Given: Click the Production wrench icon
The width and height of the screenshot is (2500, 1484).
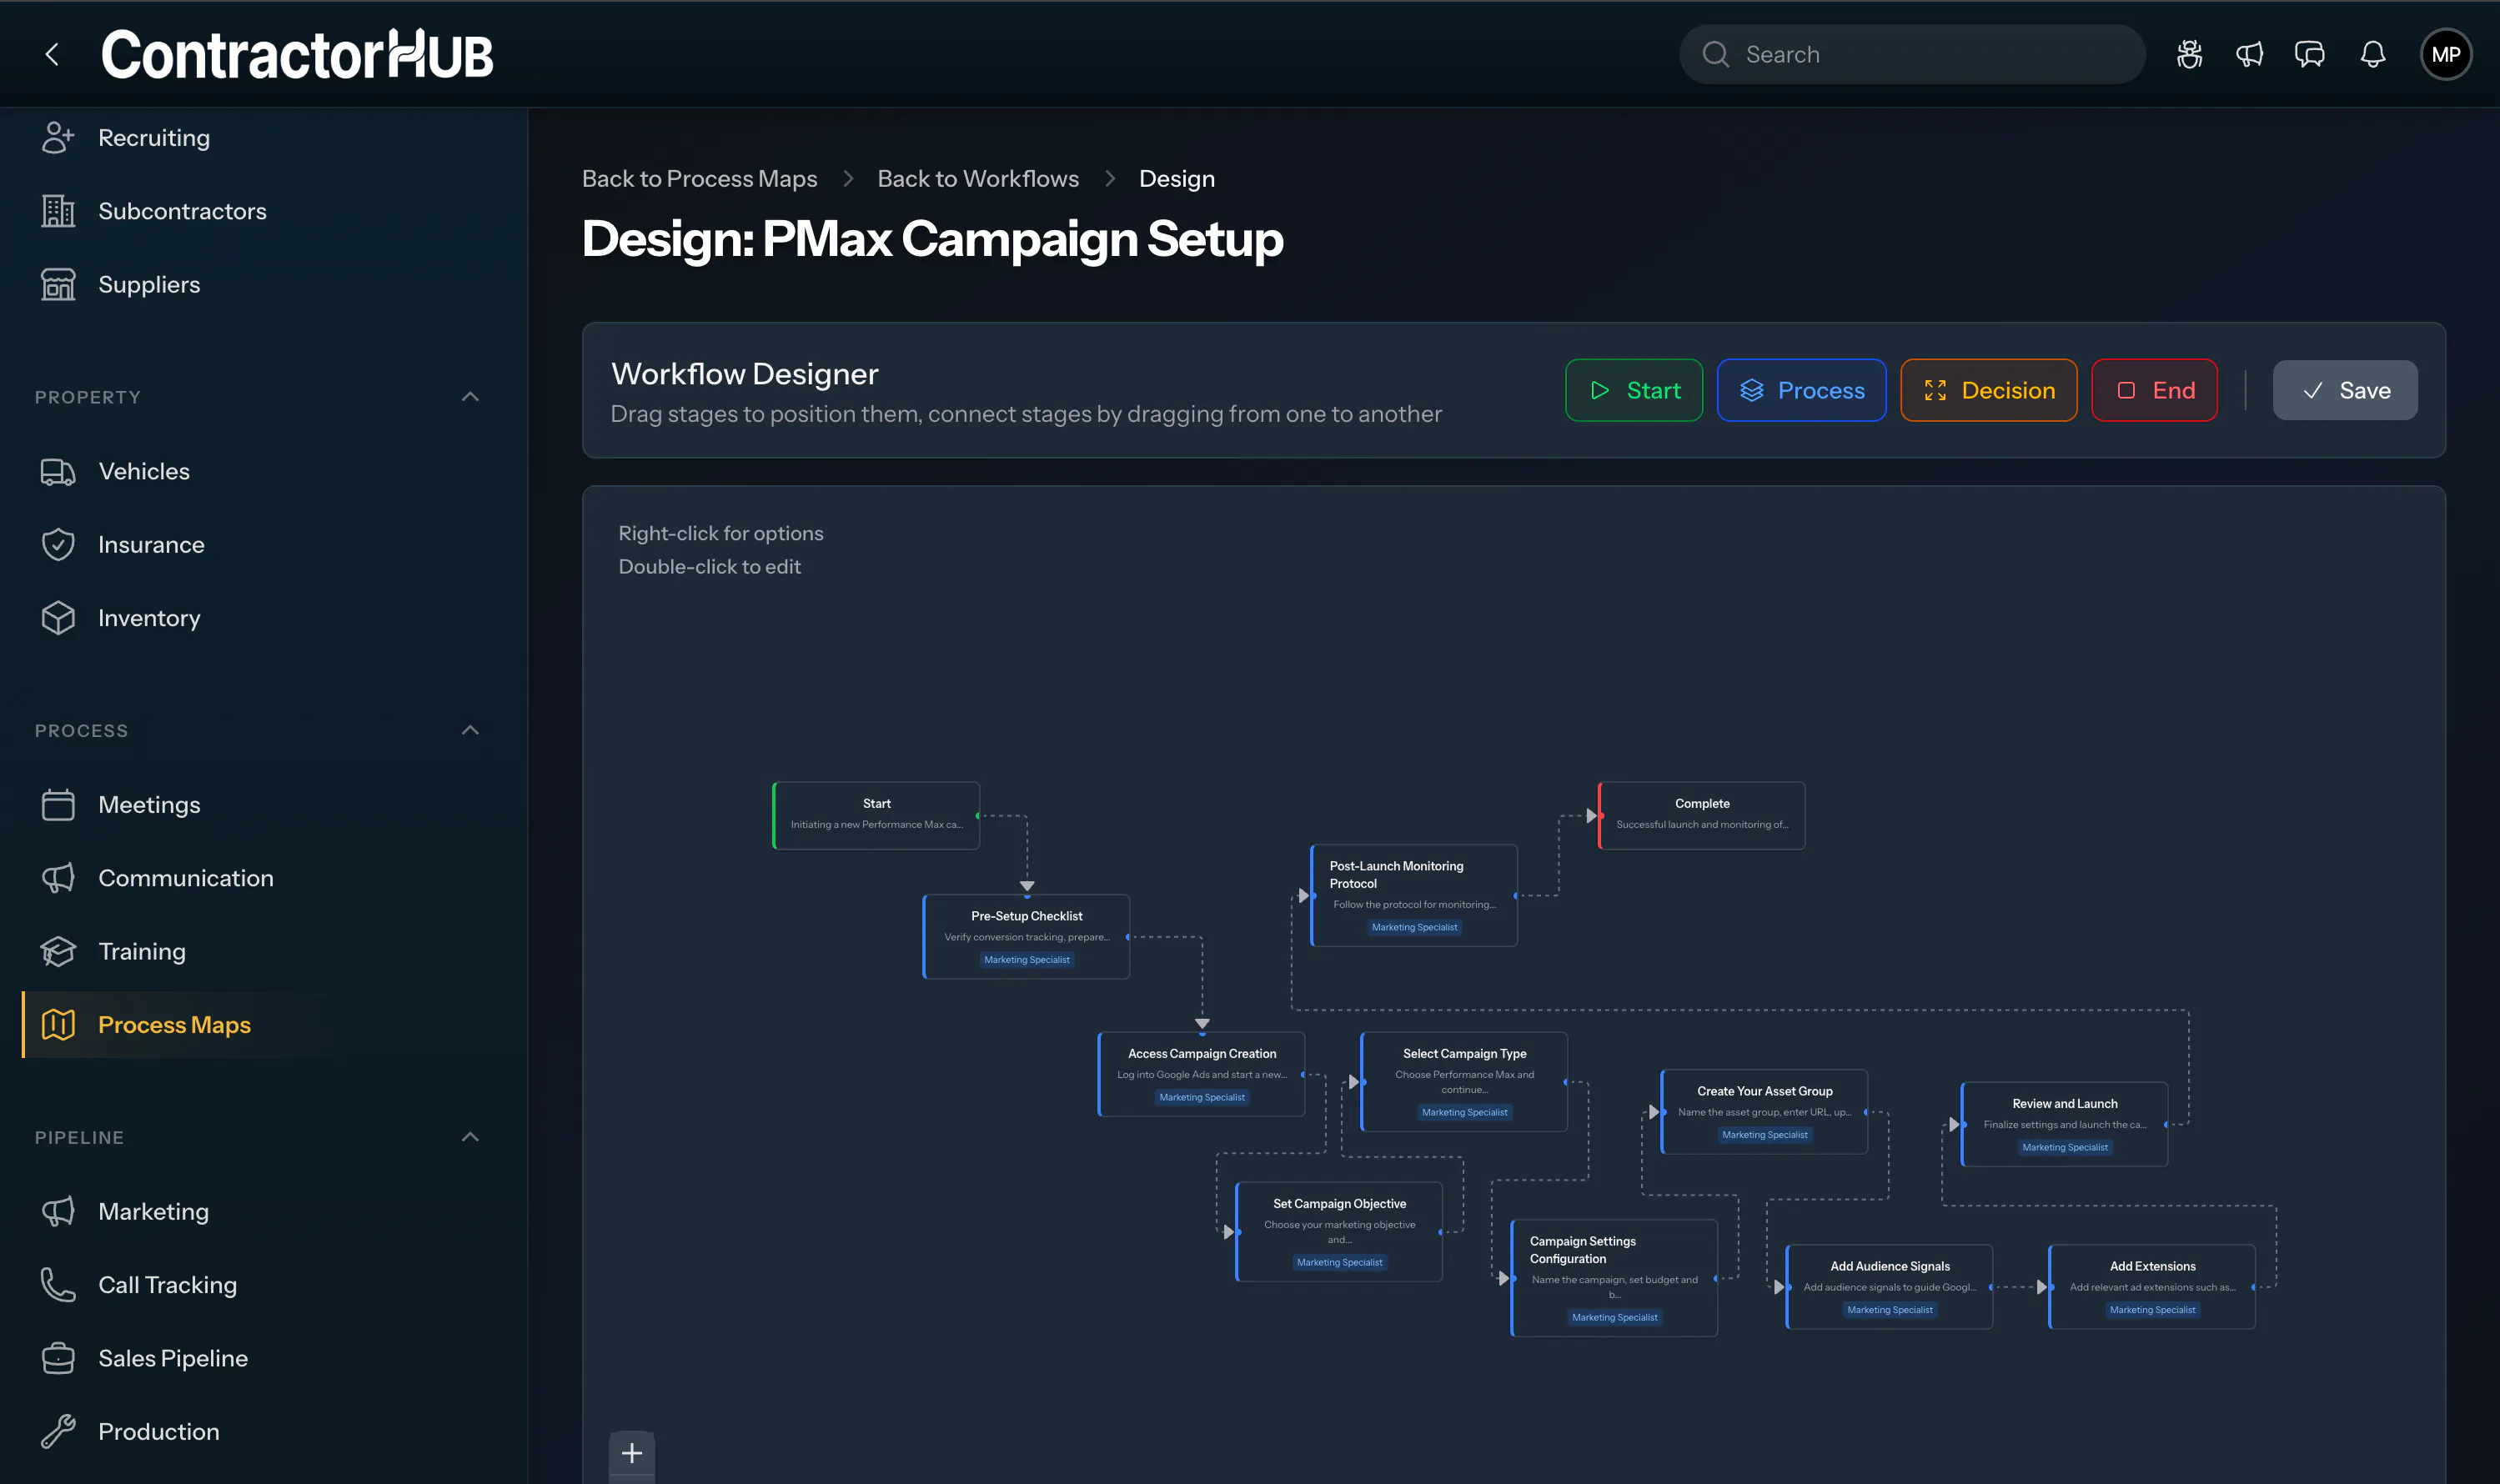Looking at the screenshot, I should point(58,1432).
